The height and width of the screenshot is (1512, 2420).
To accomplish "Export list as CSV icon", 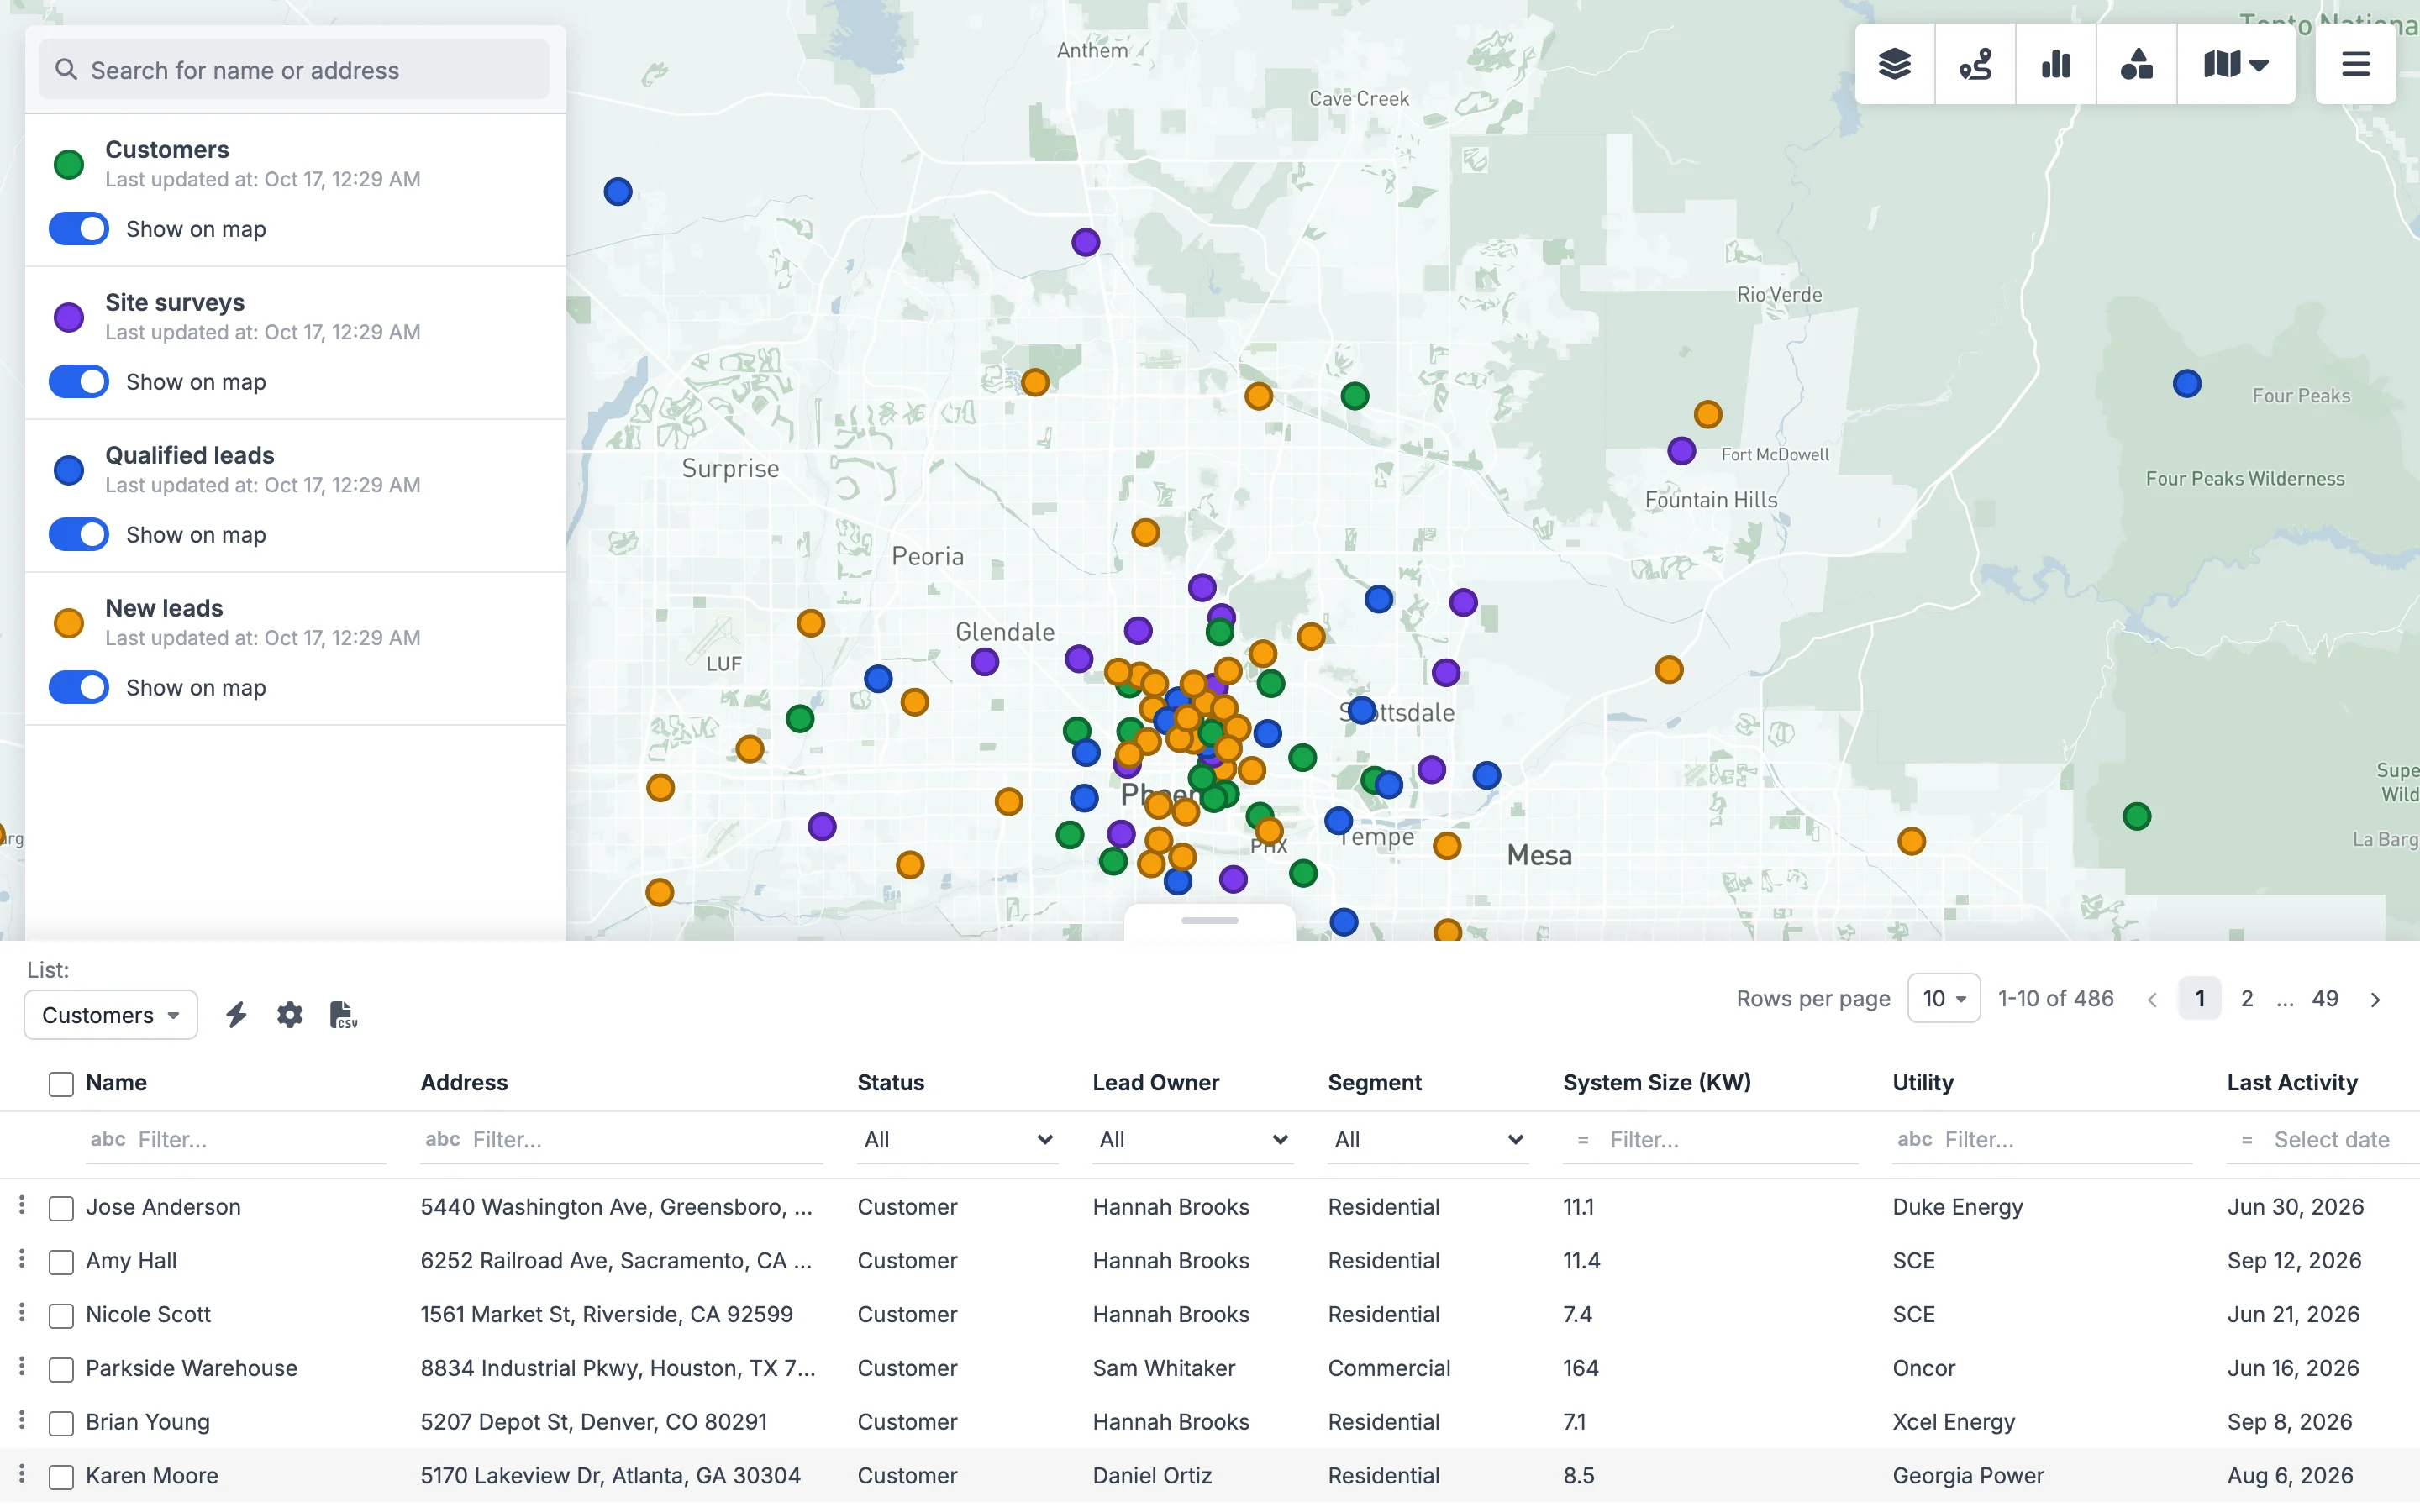I will (x=343, y=1015).
